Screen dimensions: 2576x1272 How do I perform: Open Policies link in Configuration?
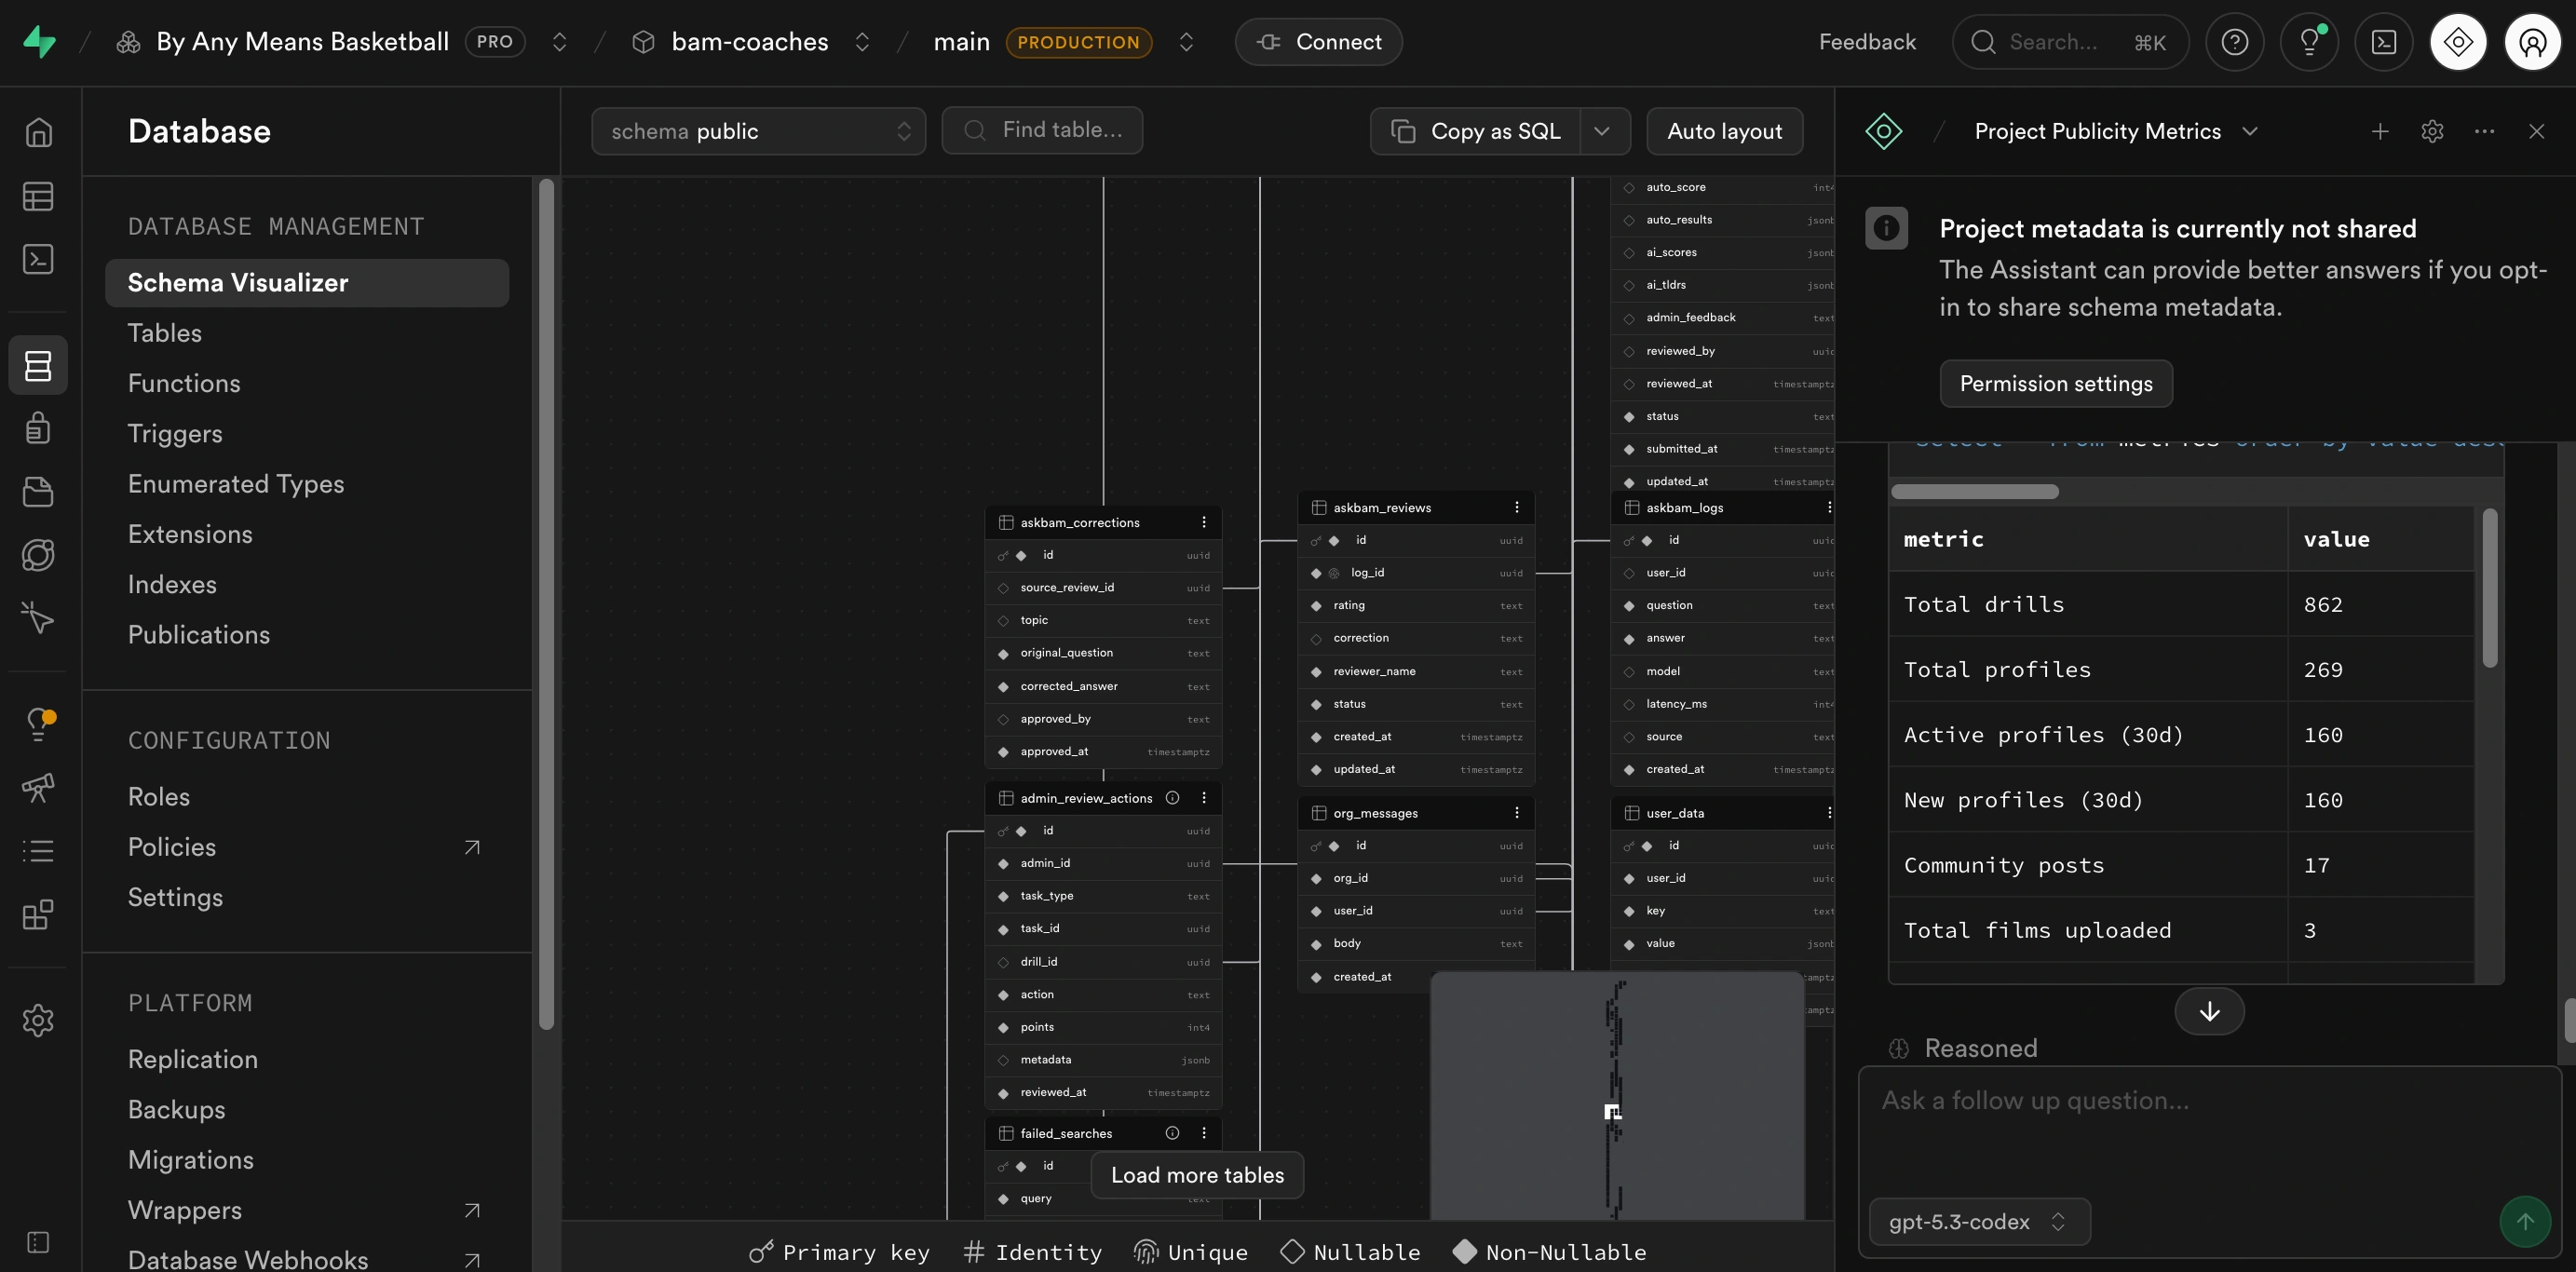click(x=172, y=847)
